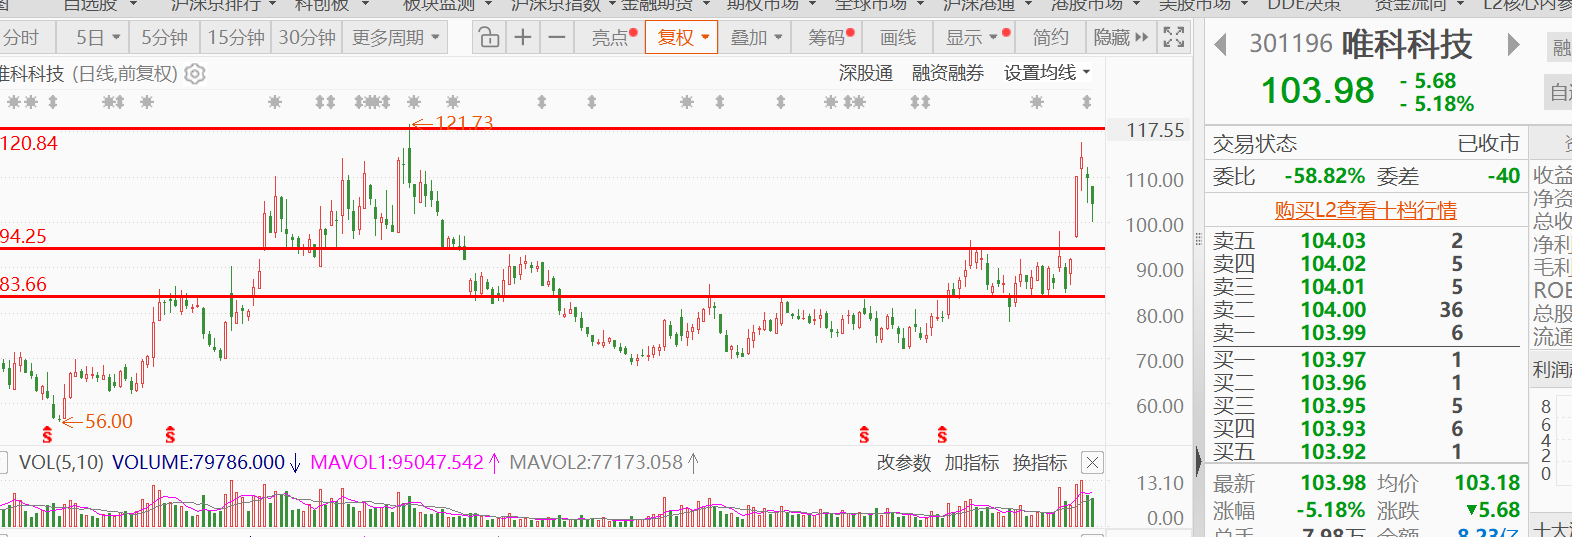Expand the 更多周期 dropdown
Image resolution: width=1572 pixels, height=537 pixels.
tap(396, 38)
